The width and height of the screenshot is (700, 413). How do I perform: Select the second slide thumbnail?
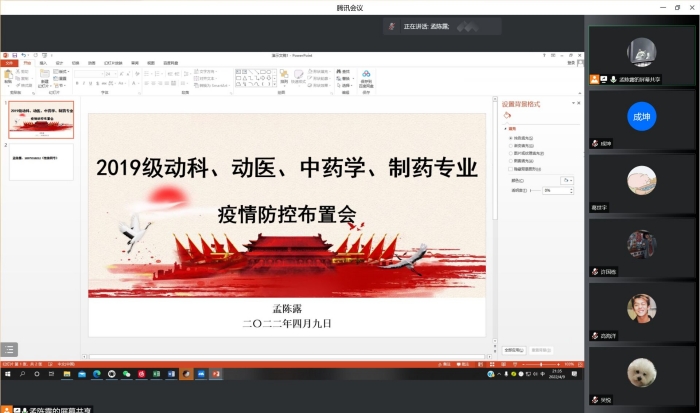41,162
